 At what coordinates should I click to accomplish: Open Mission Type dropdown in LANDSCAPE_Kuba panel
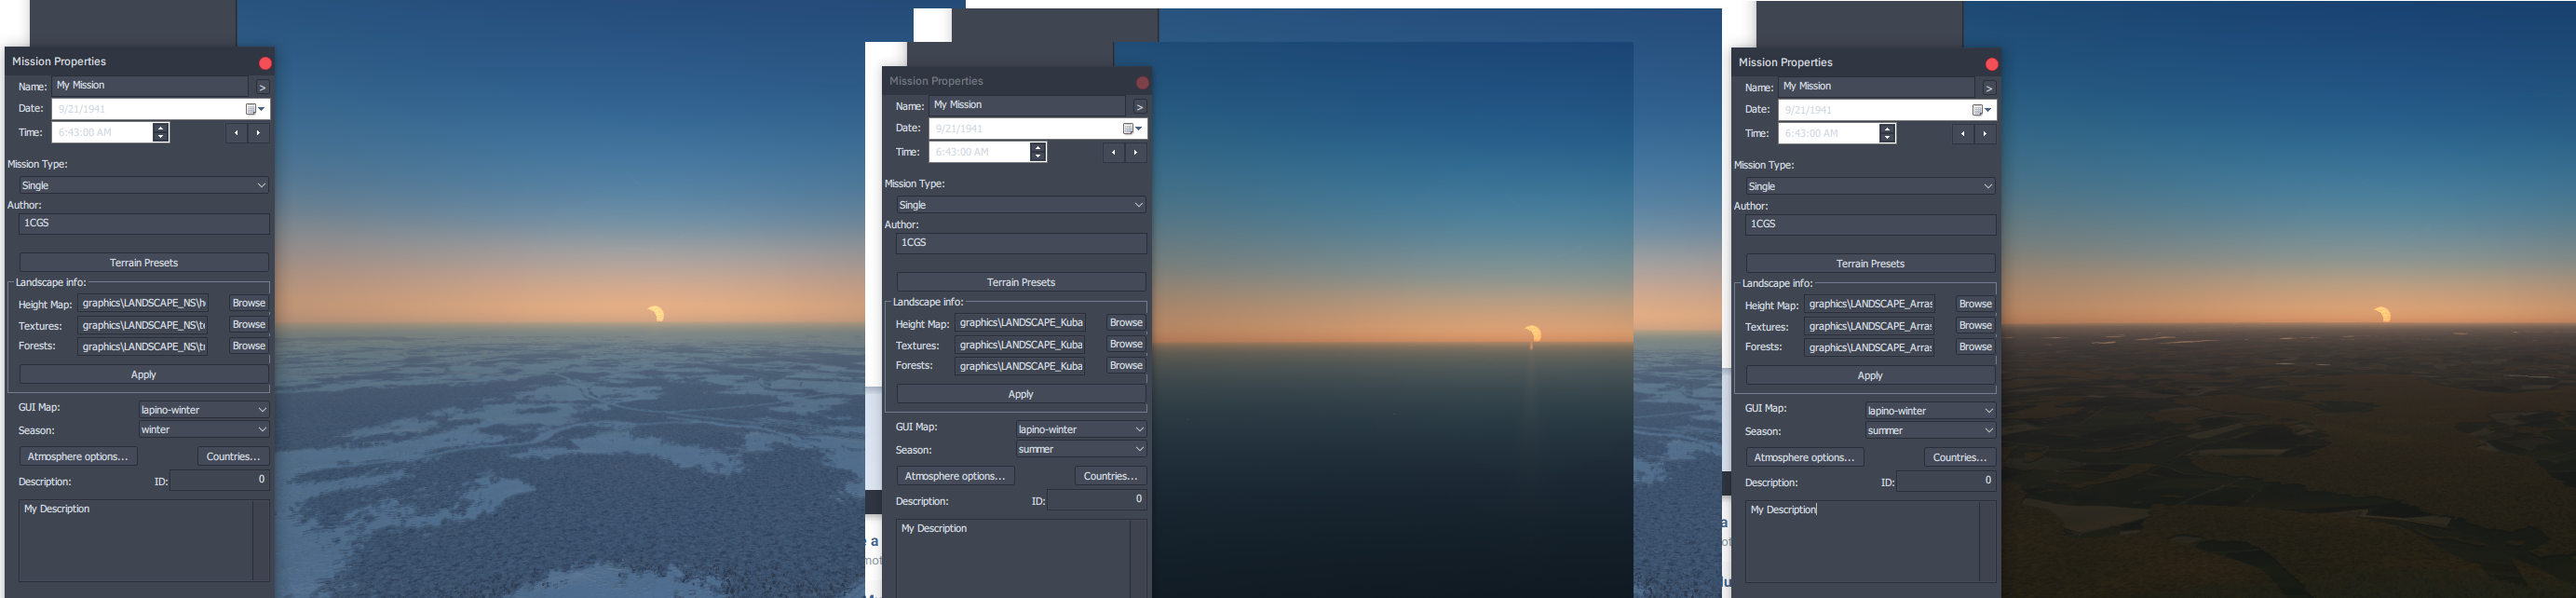(1020, 205)
